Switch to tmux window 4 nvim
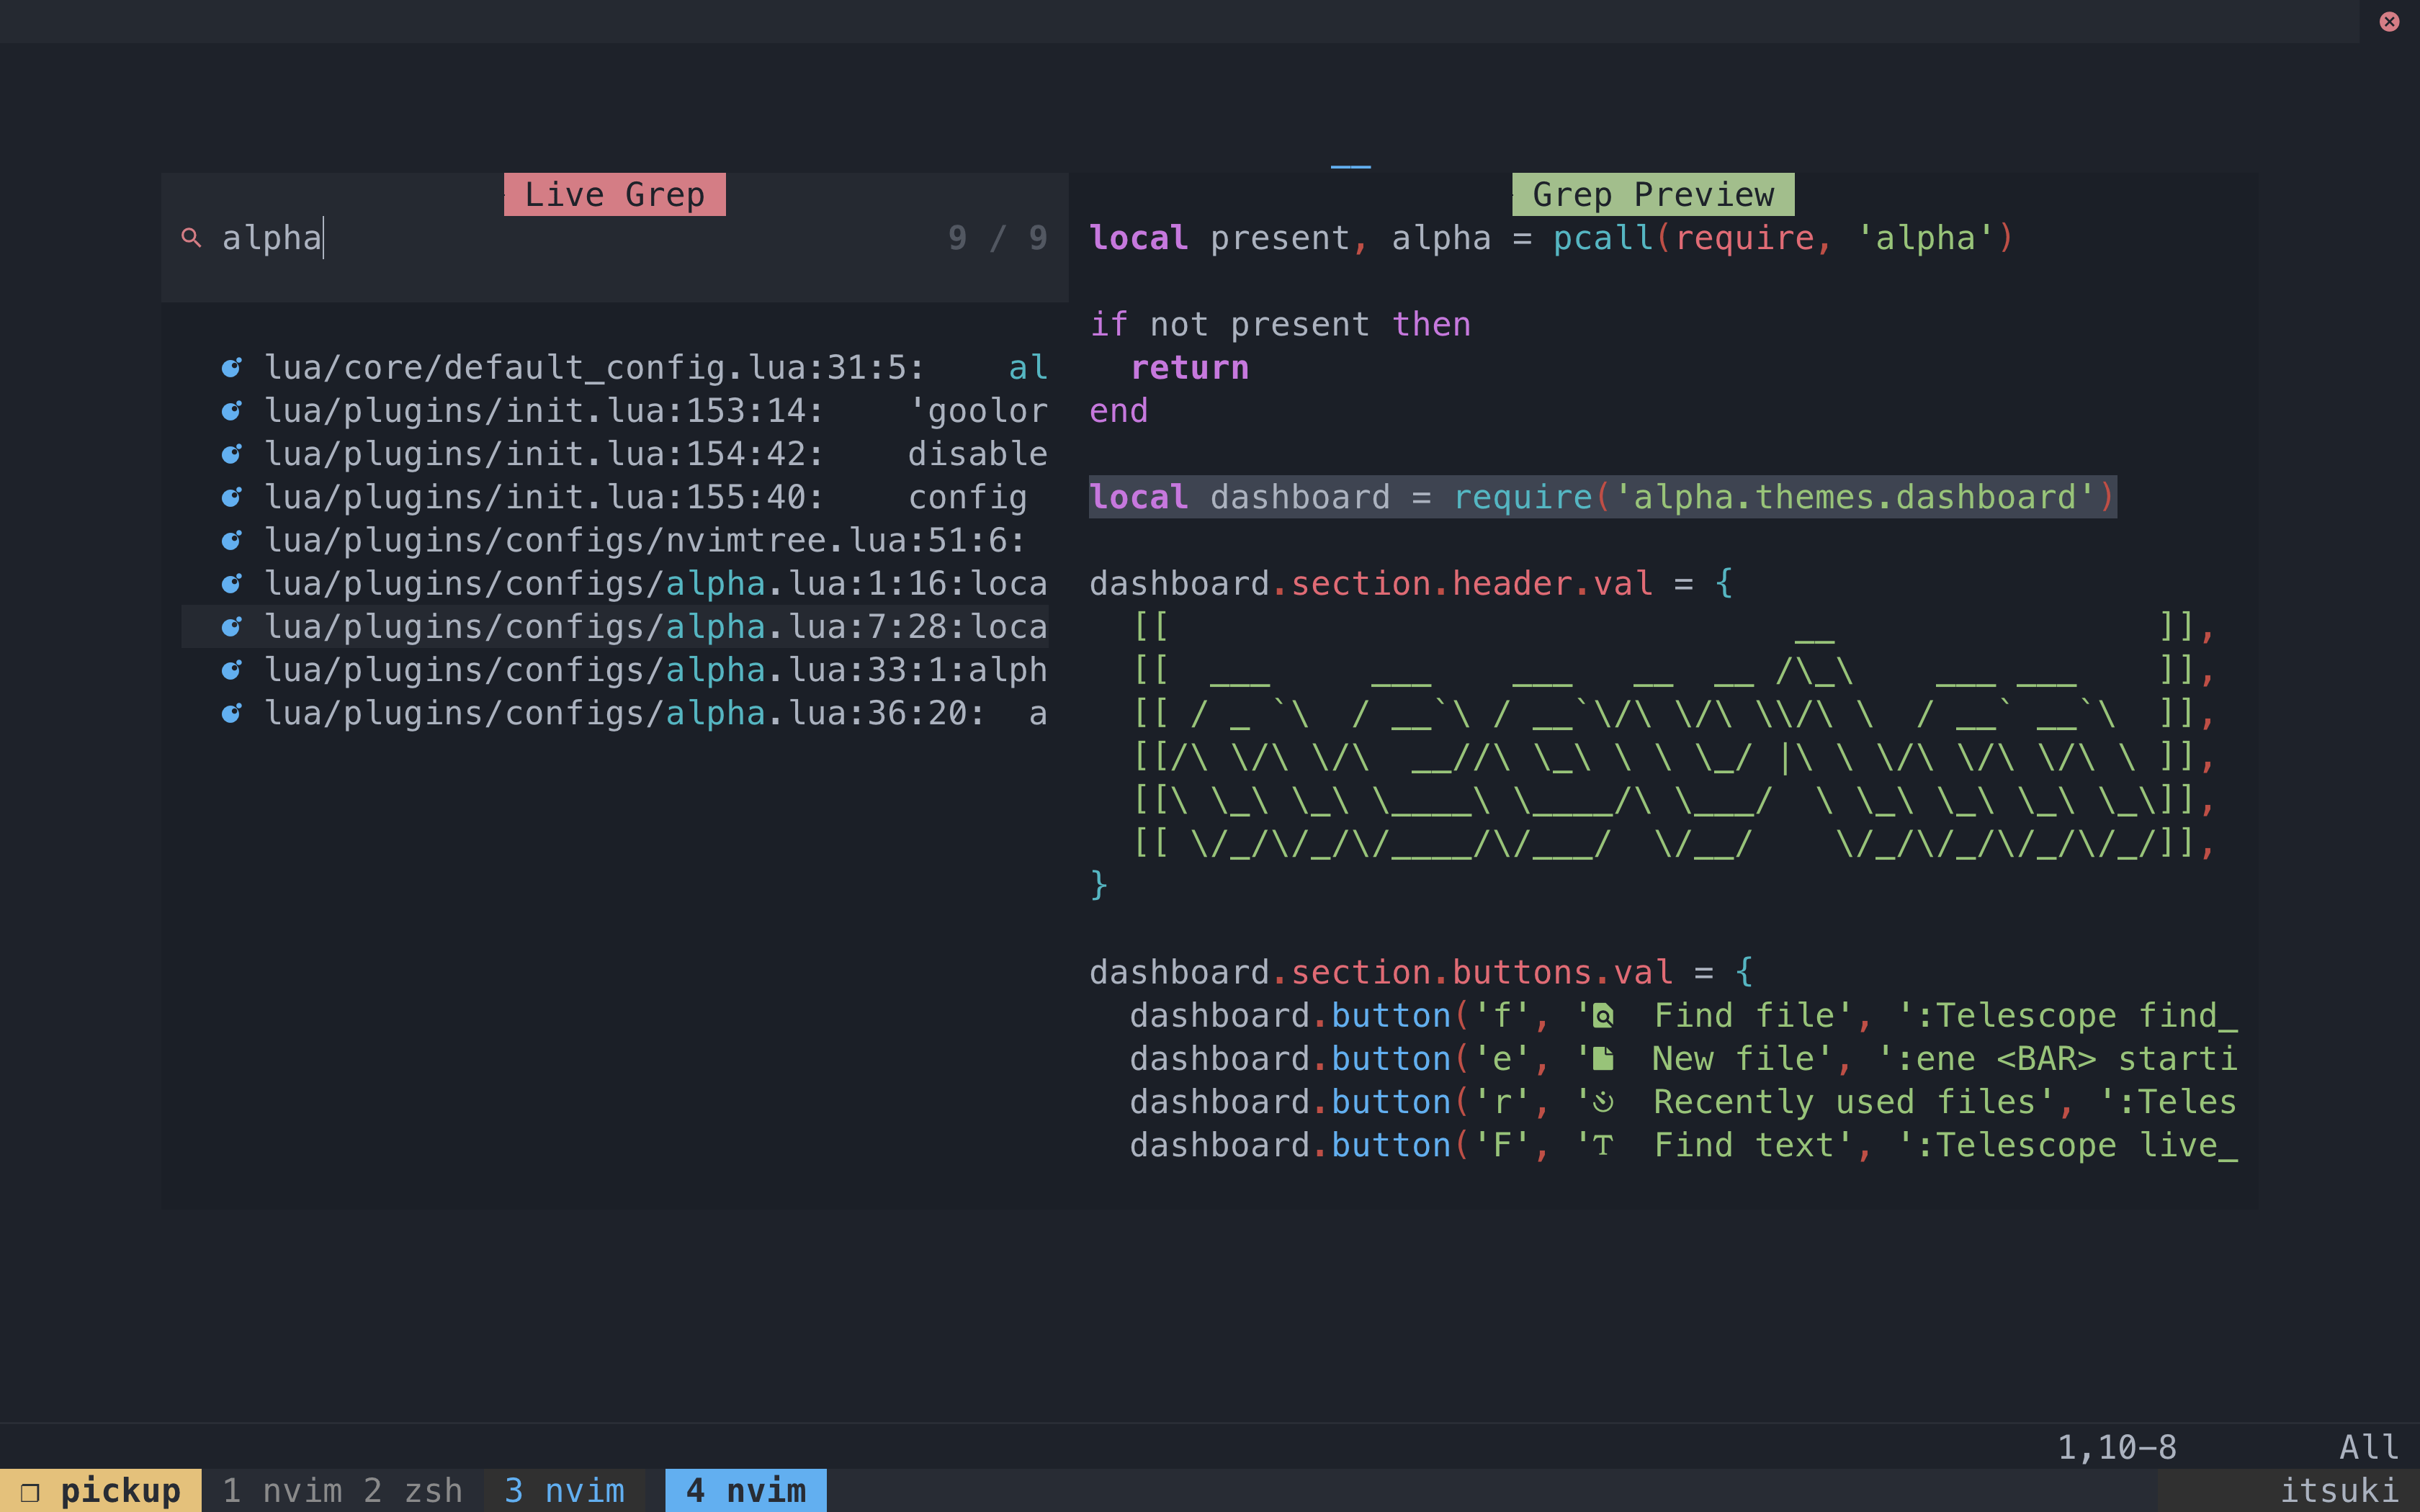Viewport: 2420px width, 1512px height. pyautogui.click(x=746, y=1491)
